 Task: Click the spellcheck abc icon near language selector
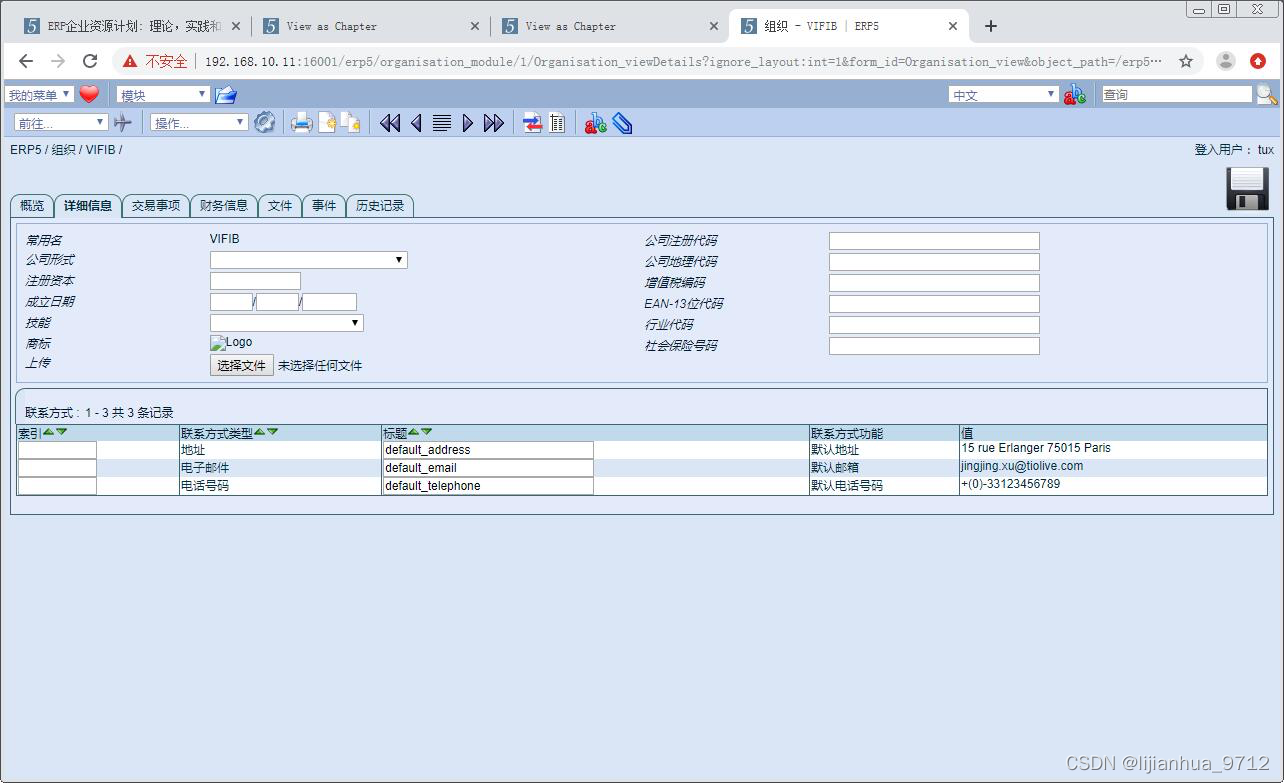point(1075,94)
